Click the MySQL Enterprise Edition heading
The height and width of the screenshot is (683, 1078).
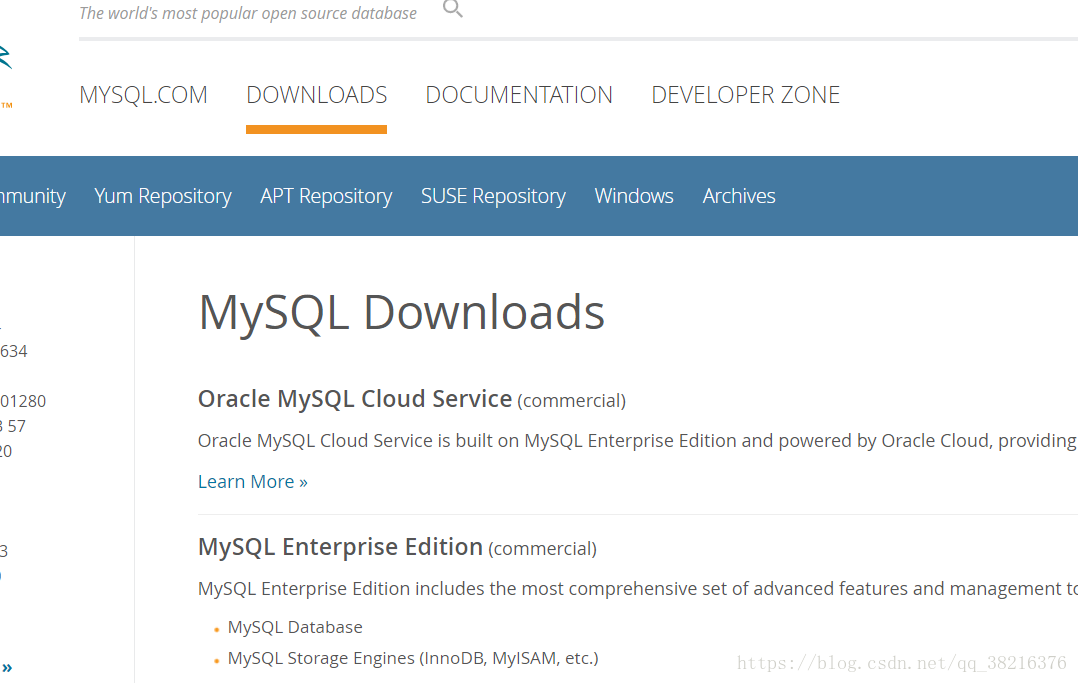[340, 547]
